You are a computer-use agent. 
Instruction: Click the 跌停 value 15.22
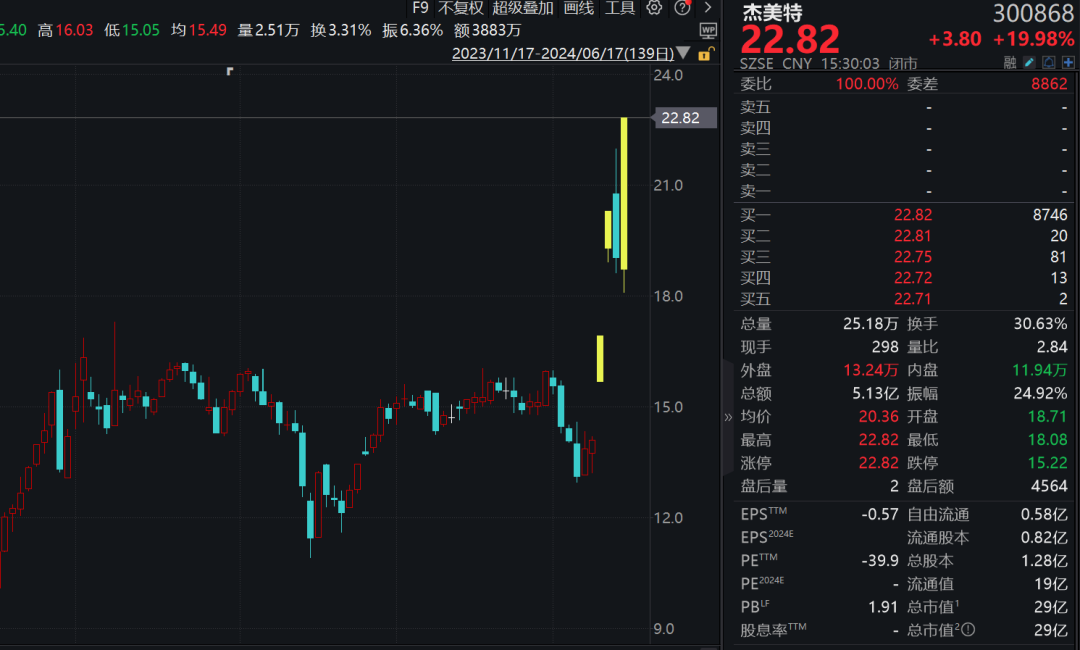(x=1048, y=463)
